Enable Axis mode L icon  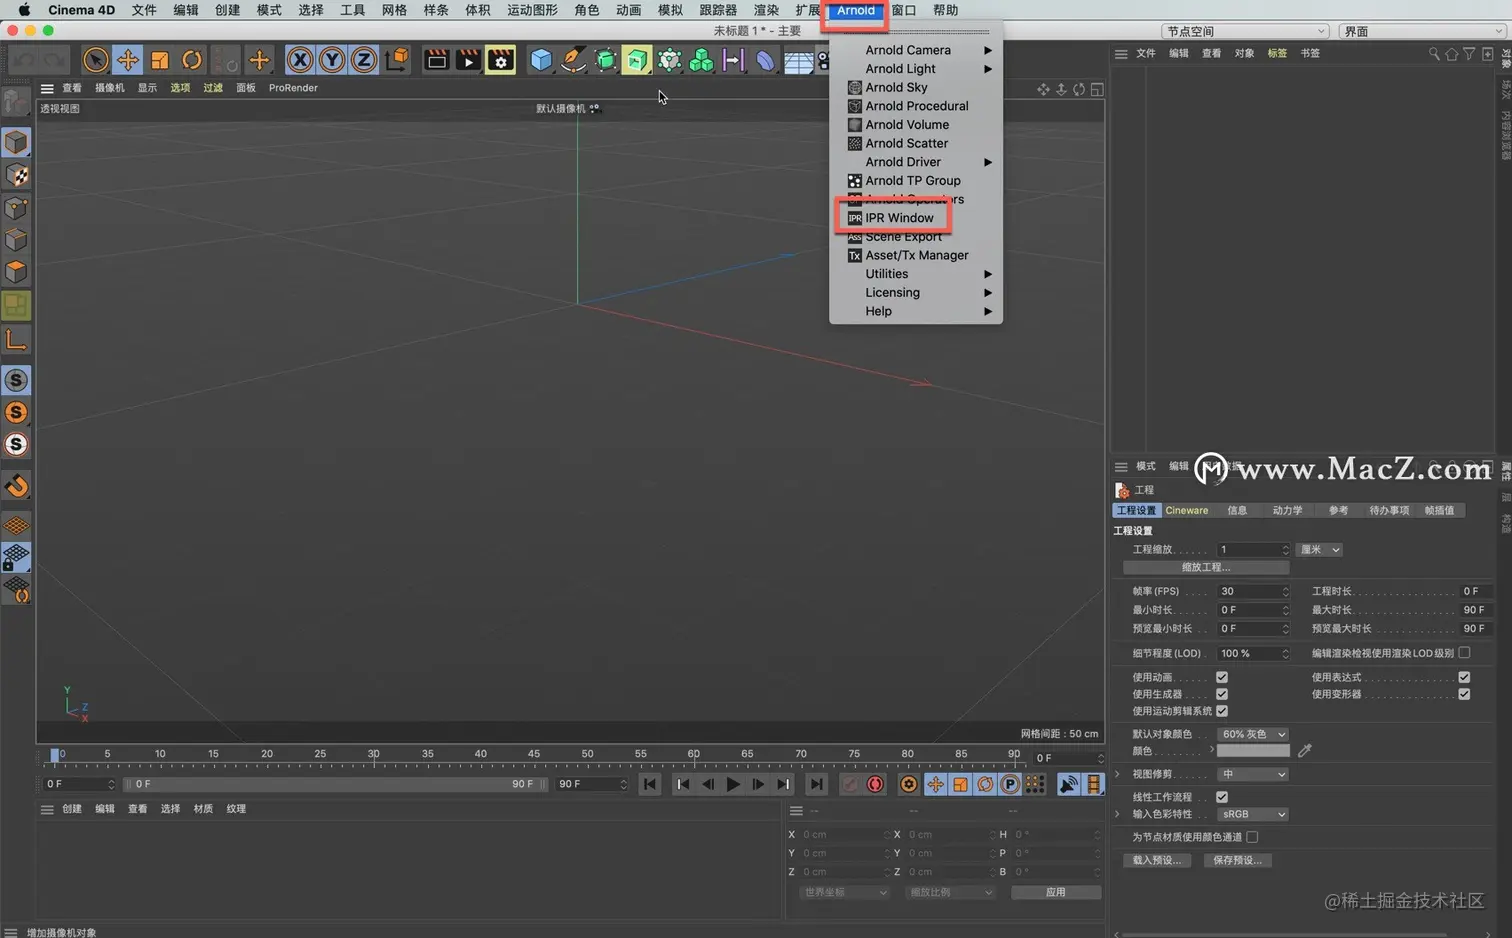click(16, 339)
